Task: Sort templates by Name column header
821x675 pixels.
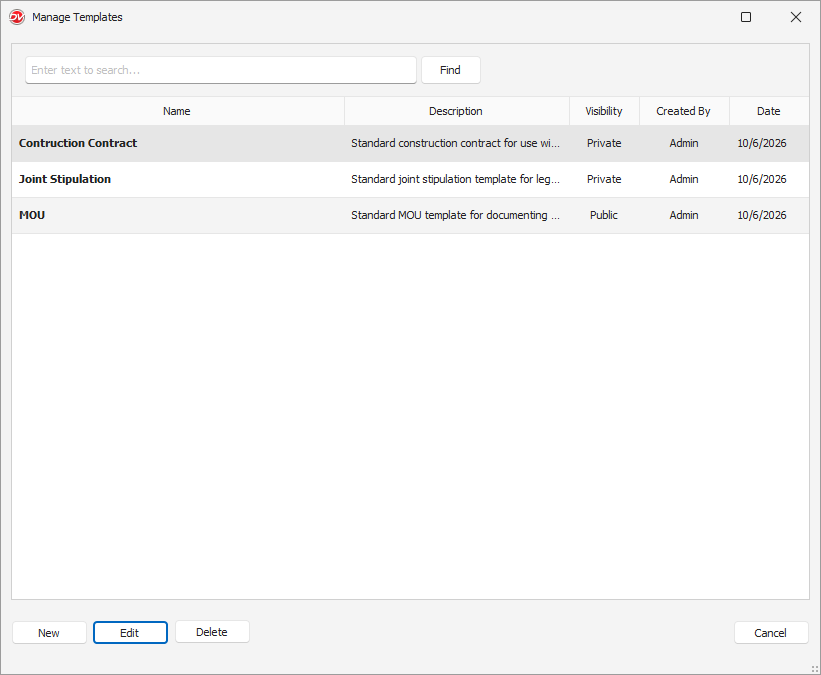Action: click(x=177, y=111)
